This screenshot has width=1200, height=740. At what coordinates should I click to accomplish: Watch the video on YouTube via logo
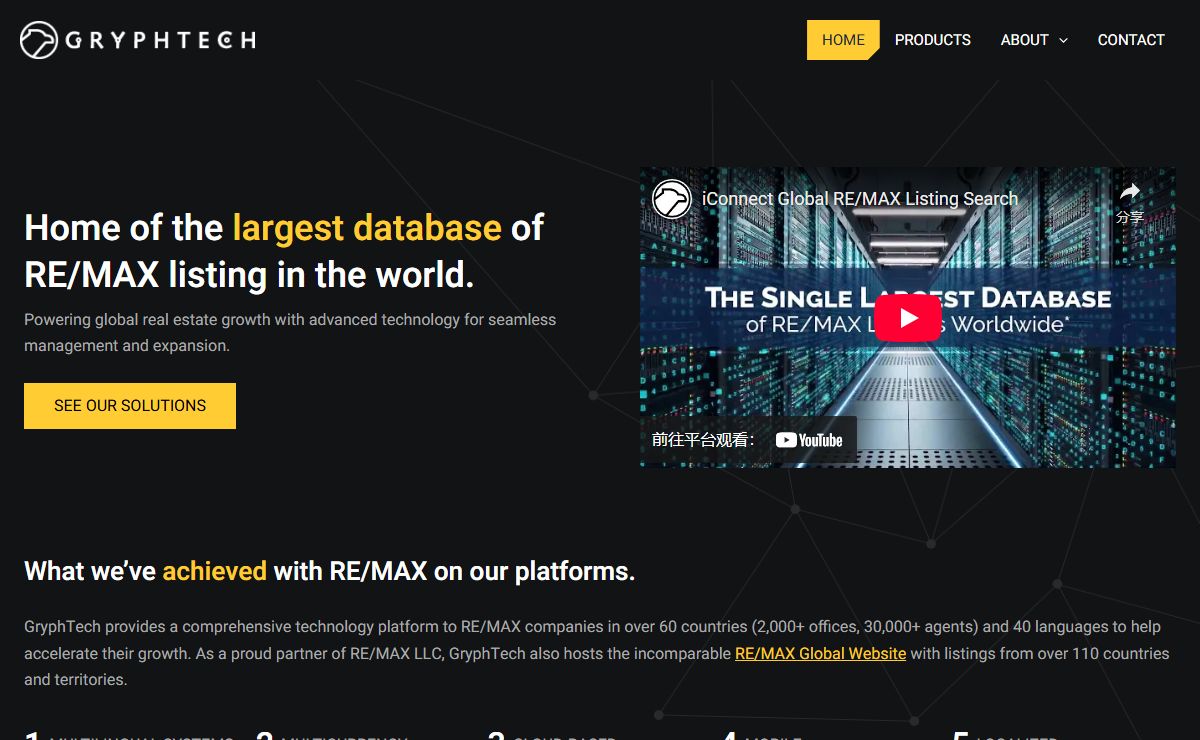pyautogui.click(x=809, y=440)
